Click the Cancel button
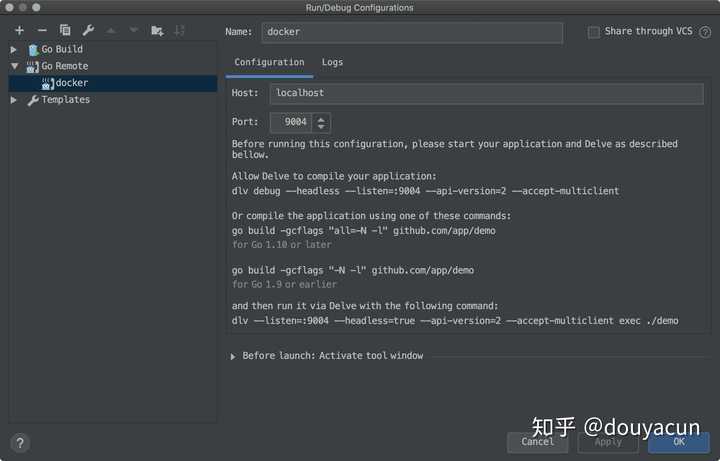The width and height of the screenshot is (720, 461). pyautogui.click(x=537, y=442)
